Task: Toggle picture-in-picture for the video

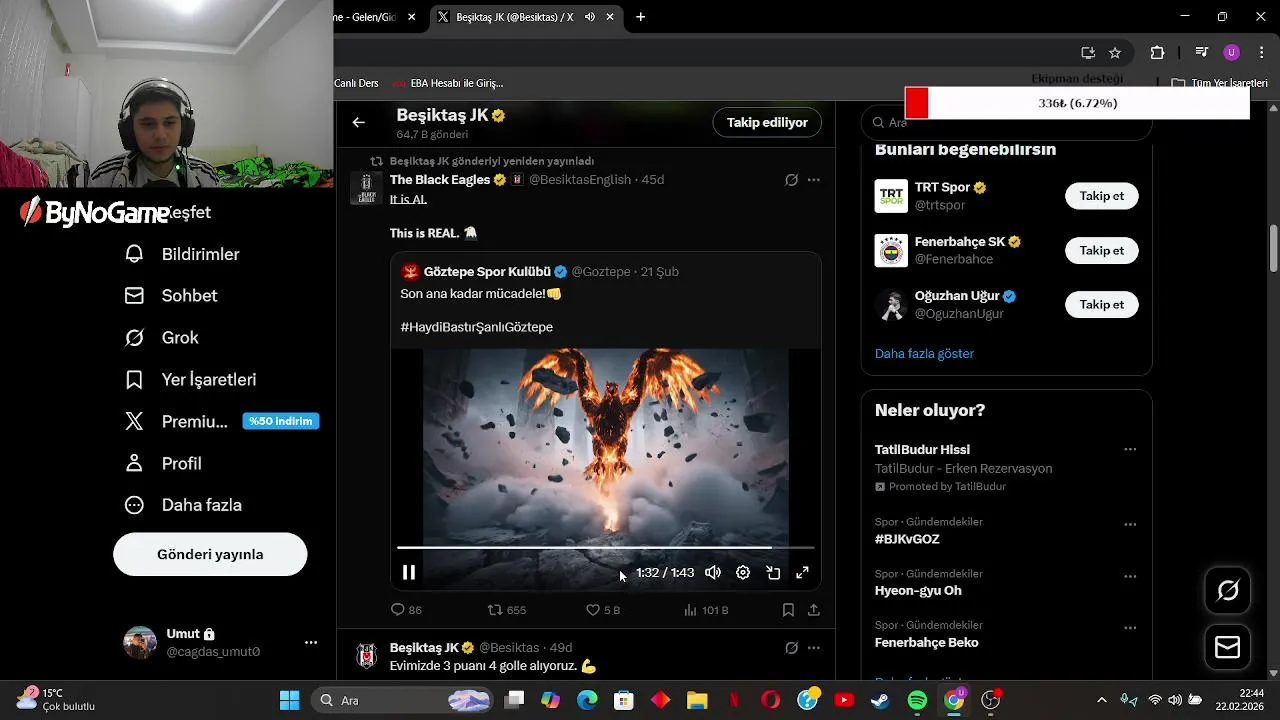Action: 773,572
